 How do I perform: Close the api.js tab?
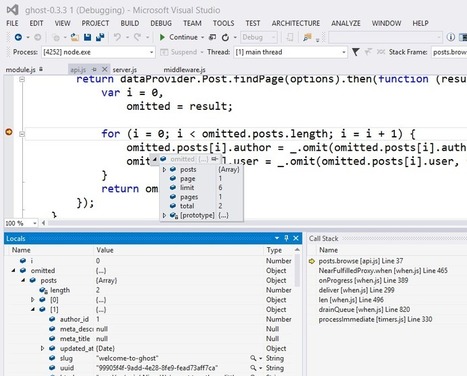[x=104, y=69]
